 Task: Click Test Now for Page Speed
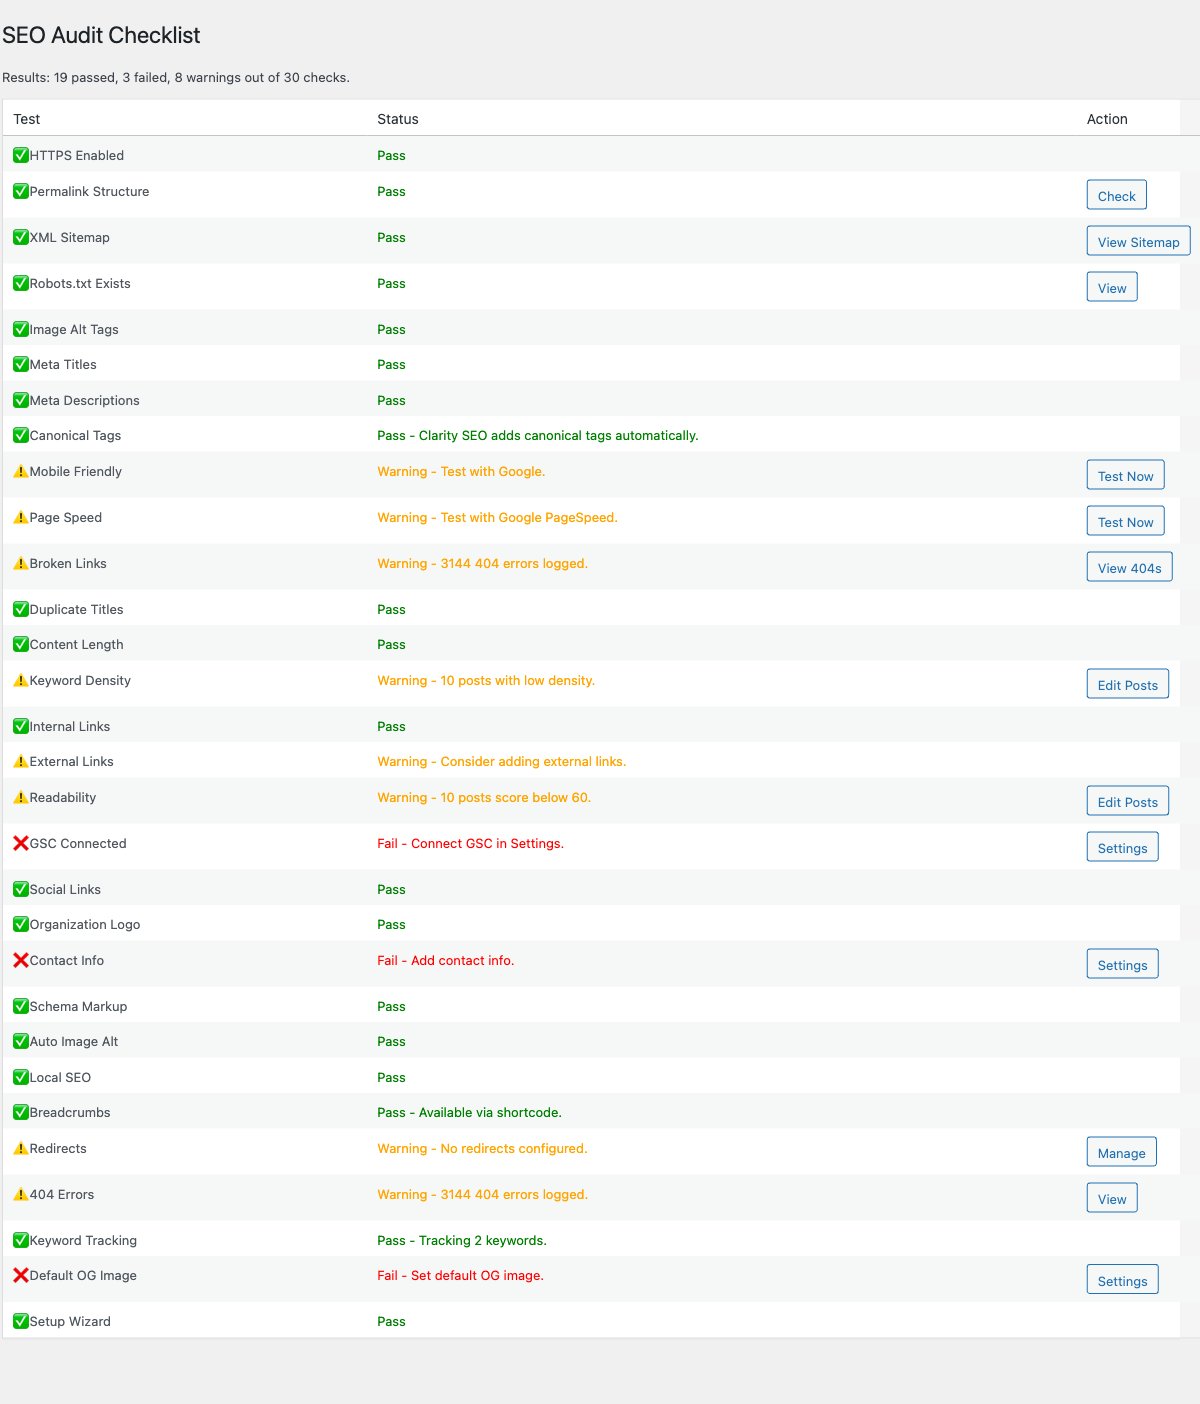[1125, 521]
